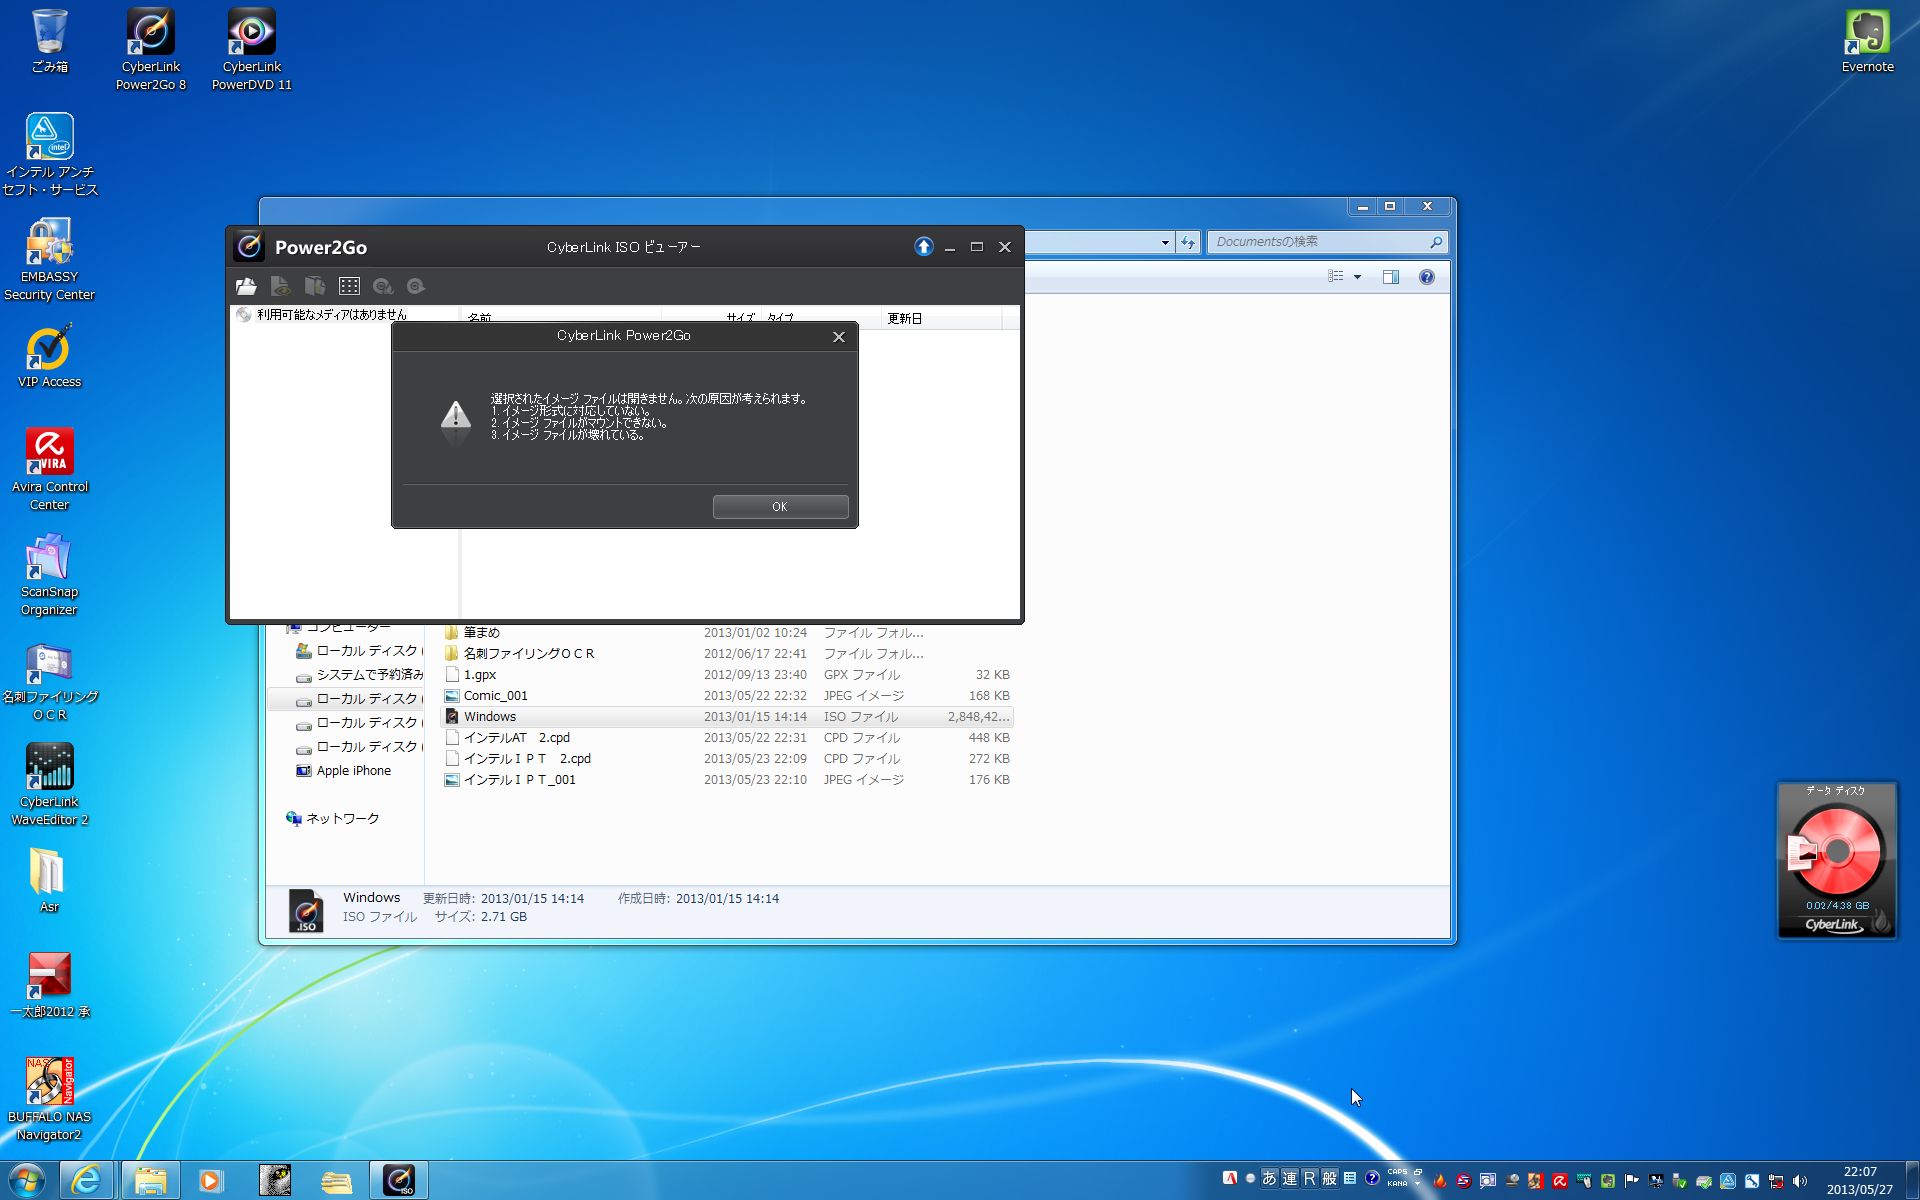Open the Explorer help icon
Image resolution: width=1920 pixels, height=1200 pixels.
coord(1427,277)
